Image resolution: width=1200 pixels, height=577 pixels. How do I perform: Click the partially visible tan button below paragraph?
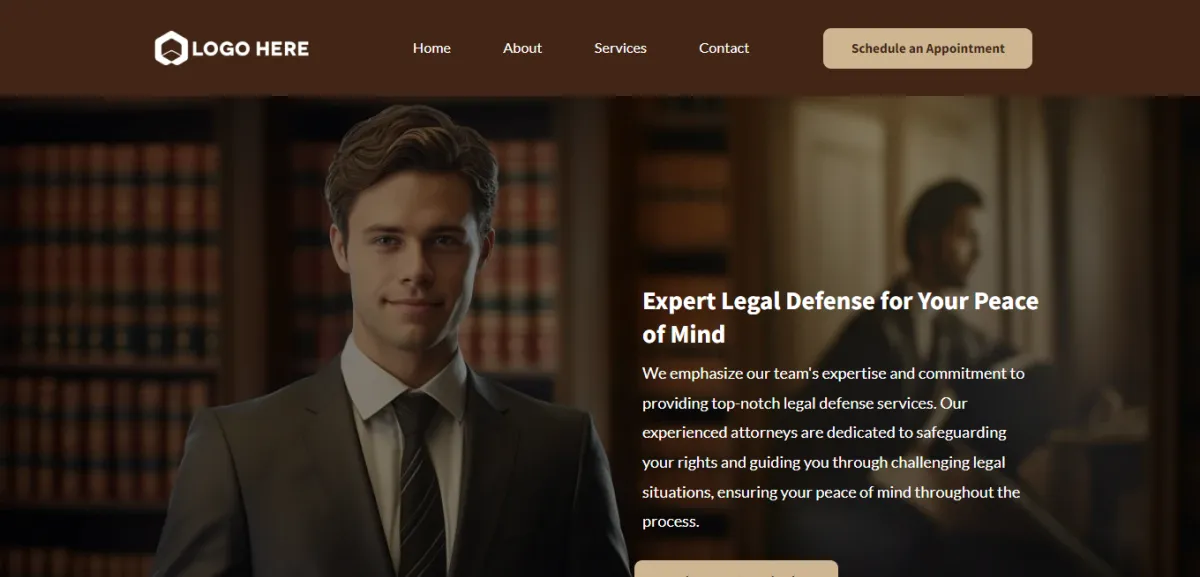pyautogui.click(x=736, y=569)
